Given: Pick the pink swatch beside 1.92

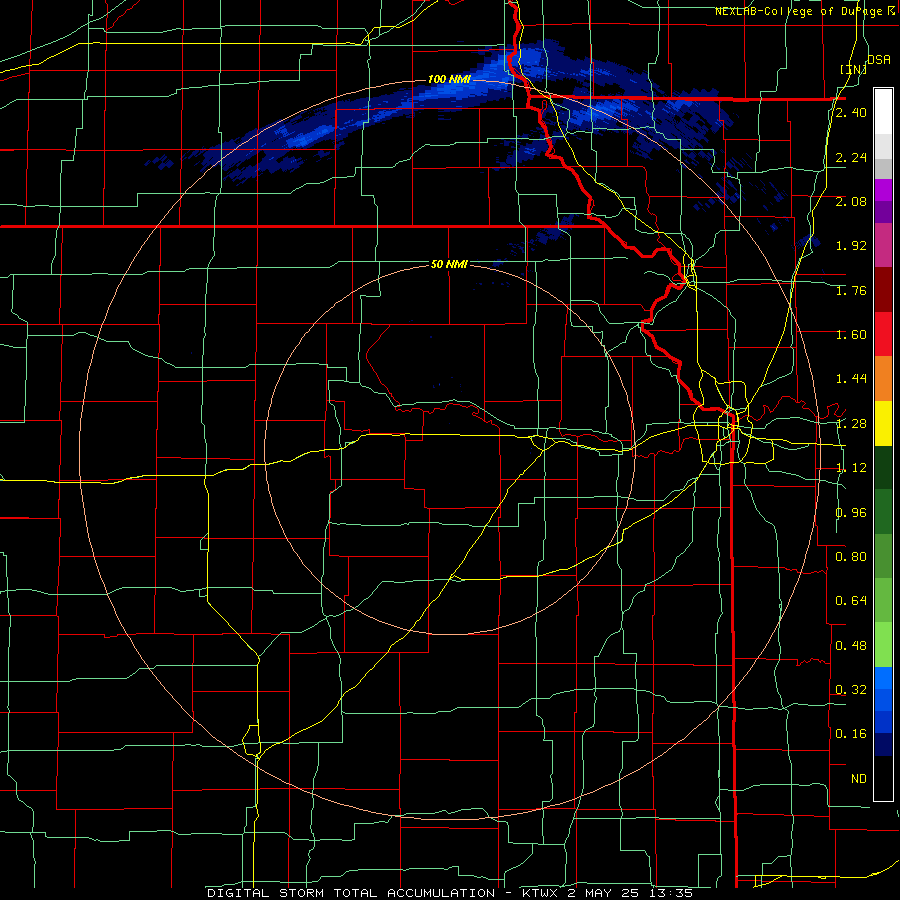Looking at the screenshot, I should (x=883, y=245).
